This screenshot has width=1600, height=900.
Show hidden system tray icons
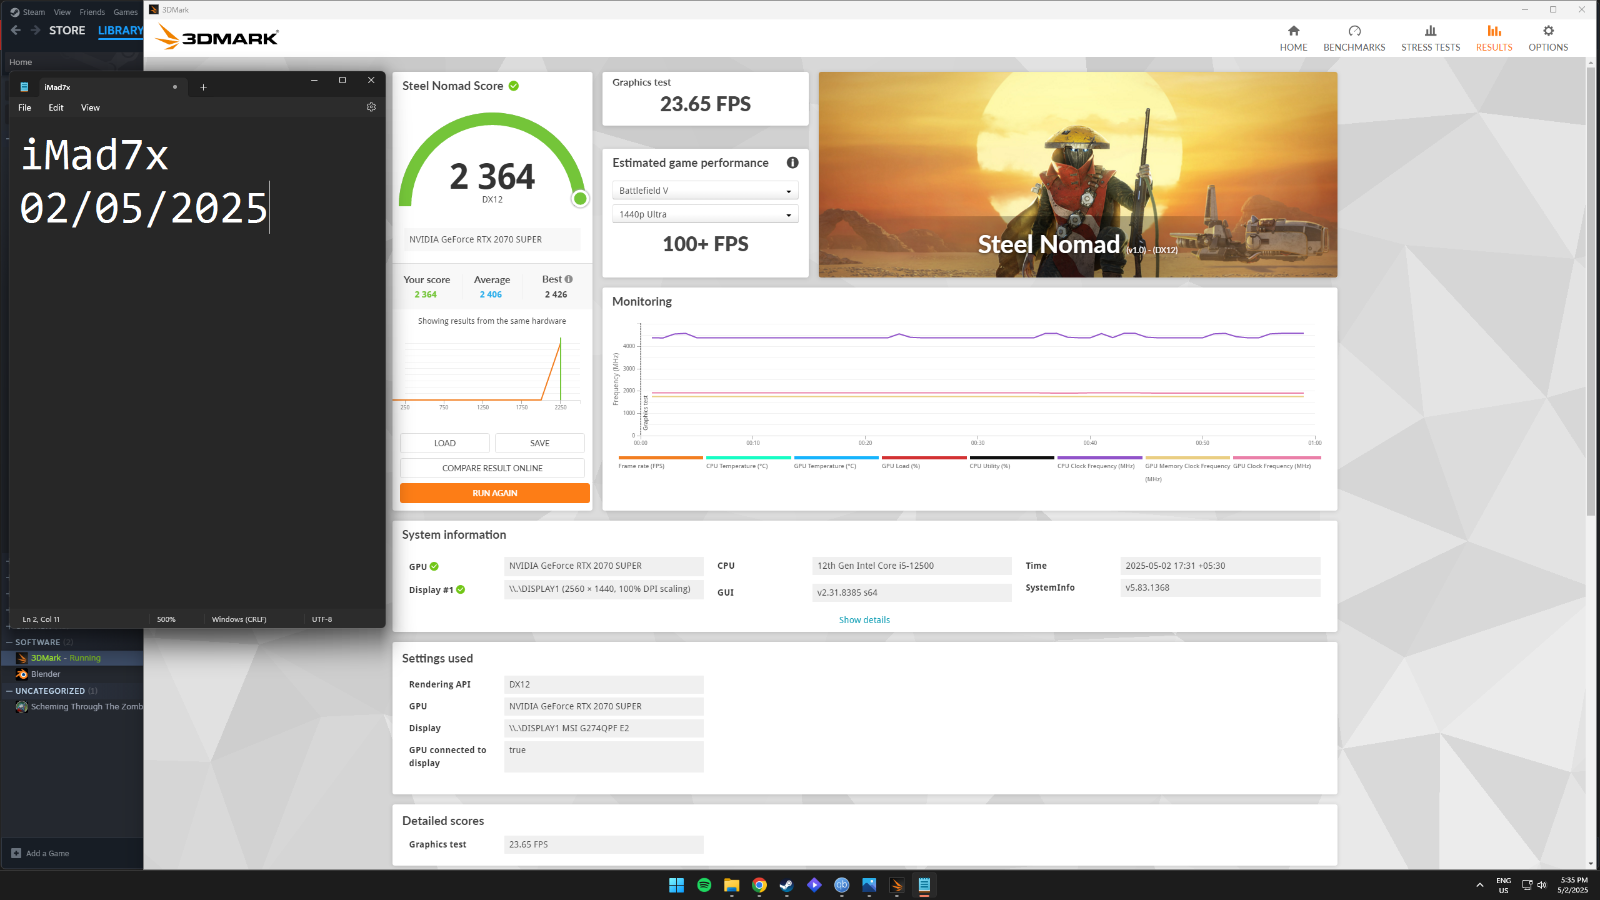click(1479, 885)
